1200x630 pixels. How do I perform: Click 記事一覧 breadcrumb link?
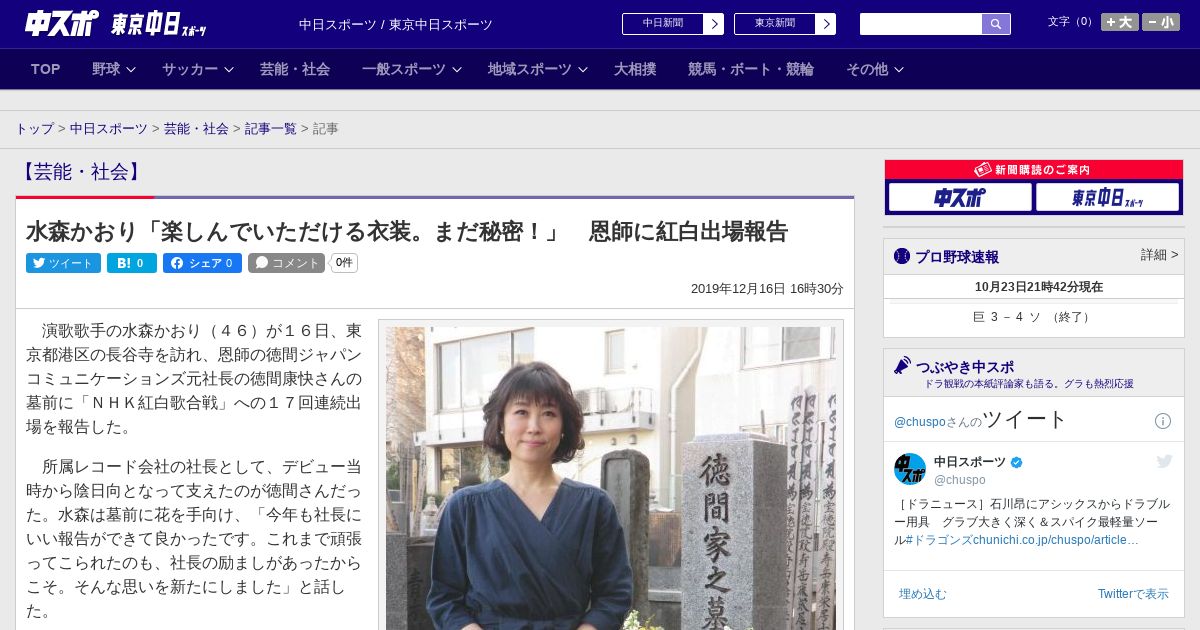pyautogui.click(x=271, y=129)
